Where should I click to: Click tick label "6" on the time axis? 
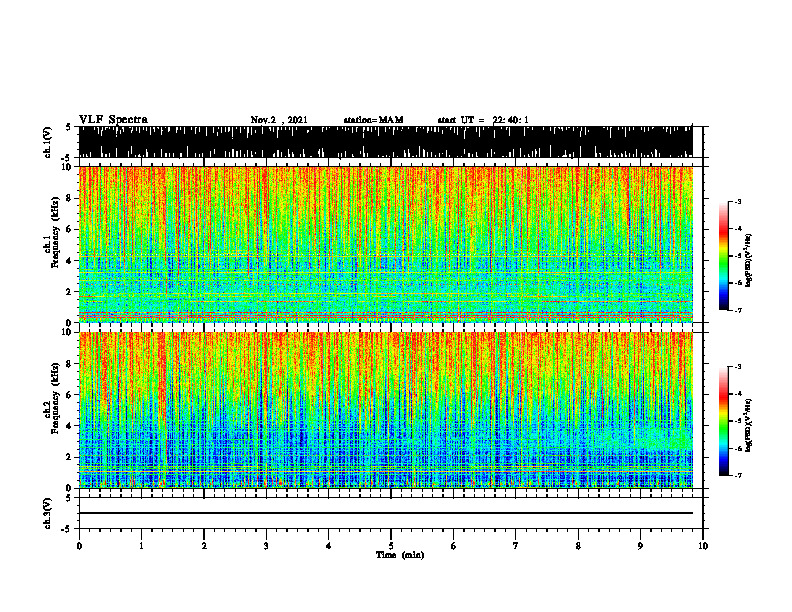pyautogui.click(x=454, y=546)
